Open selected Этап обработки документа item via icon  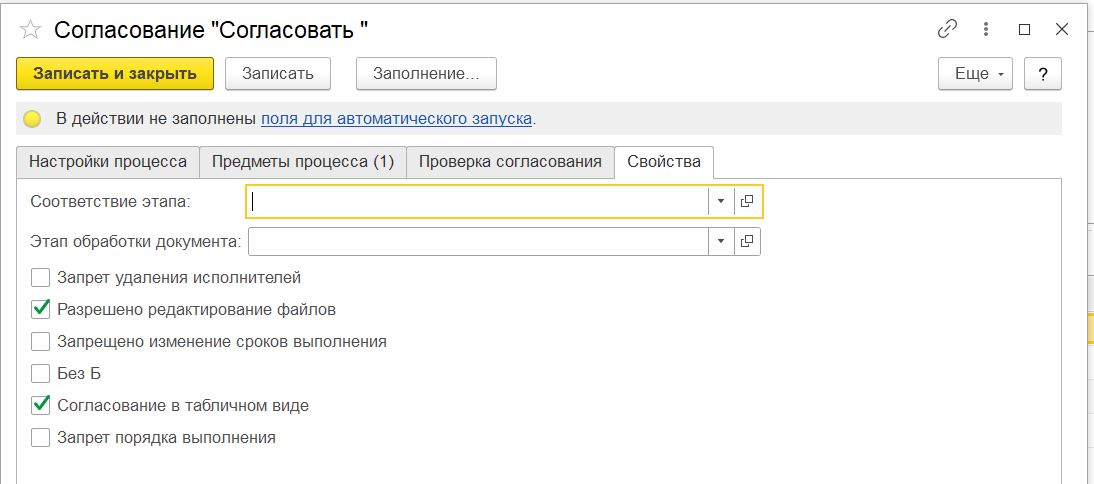(747, 241)
